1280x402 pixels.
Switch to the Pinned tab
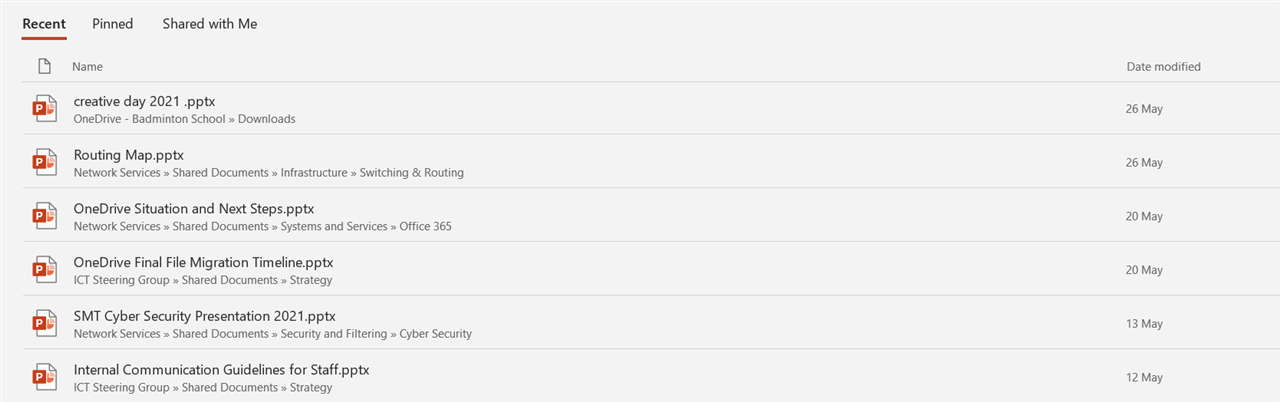point(112,23)
